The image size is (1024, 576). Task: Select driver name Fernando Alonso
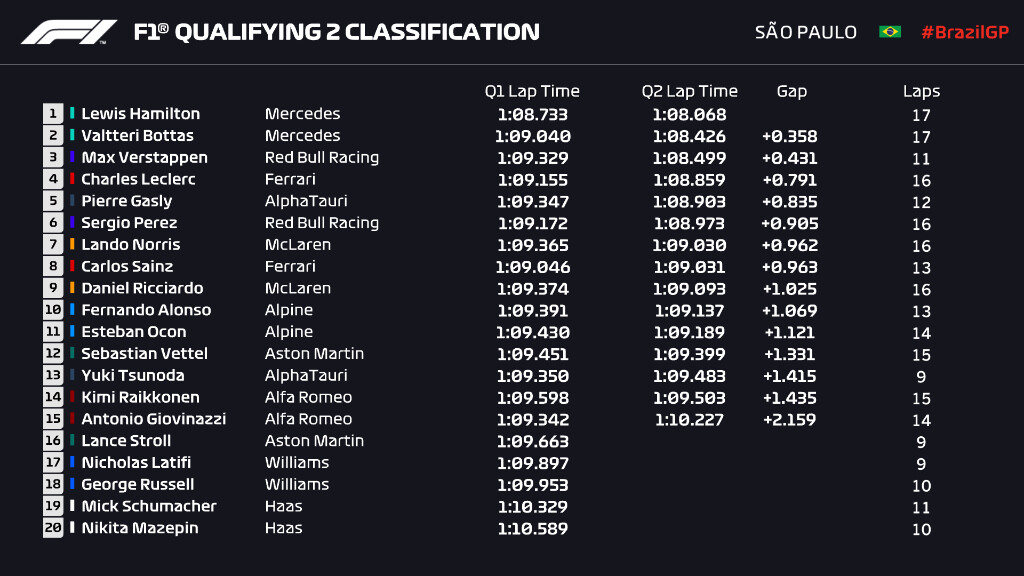[x=146, y=310]
